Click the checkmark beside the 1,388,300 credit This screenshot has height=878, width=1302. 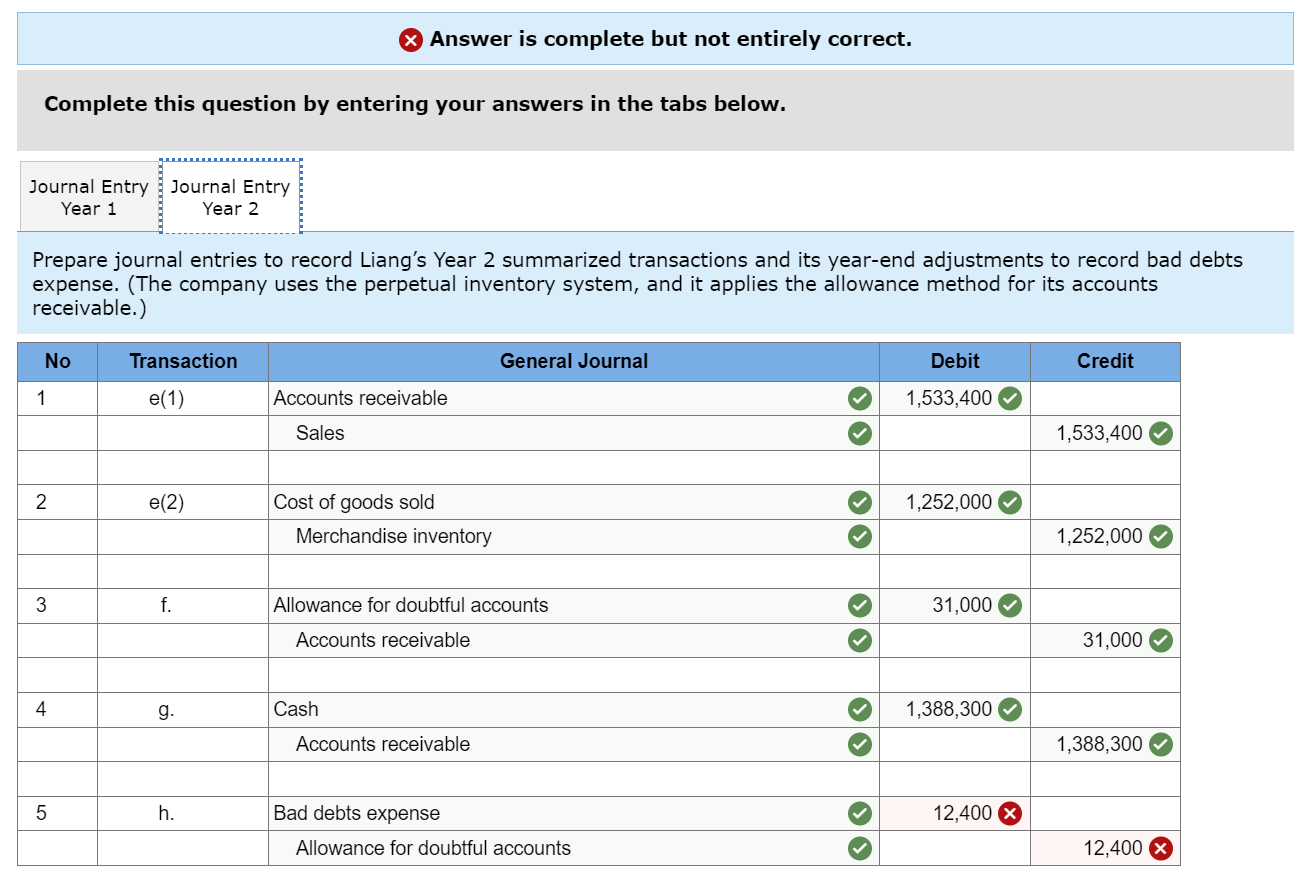point(1159,743)
